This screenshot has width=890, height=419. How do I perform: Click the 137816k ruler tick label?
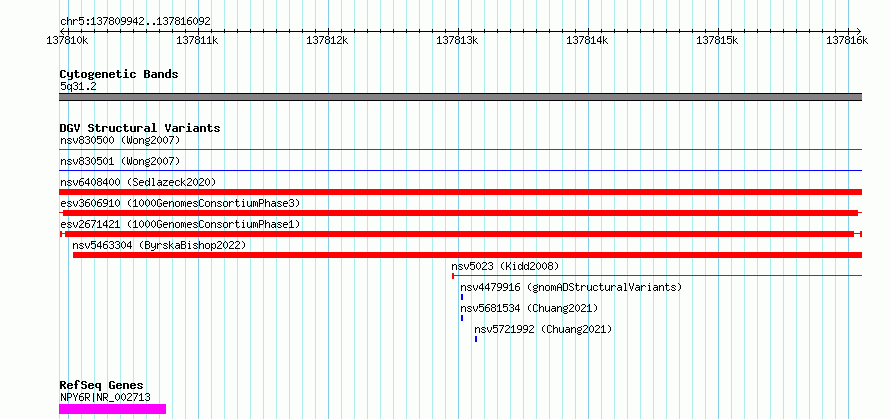click(x=847, y=40)
